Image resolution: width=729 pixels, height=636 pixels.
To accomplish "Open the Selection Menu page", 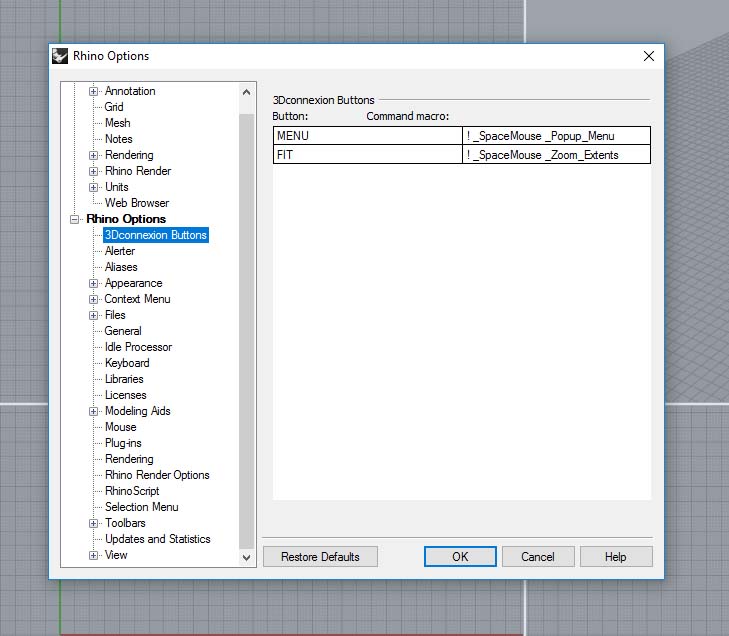I will coord(142,507).
